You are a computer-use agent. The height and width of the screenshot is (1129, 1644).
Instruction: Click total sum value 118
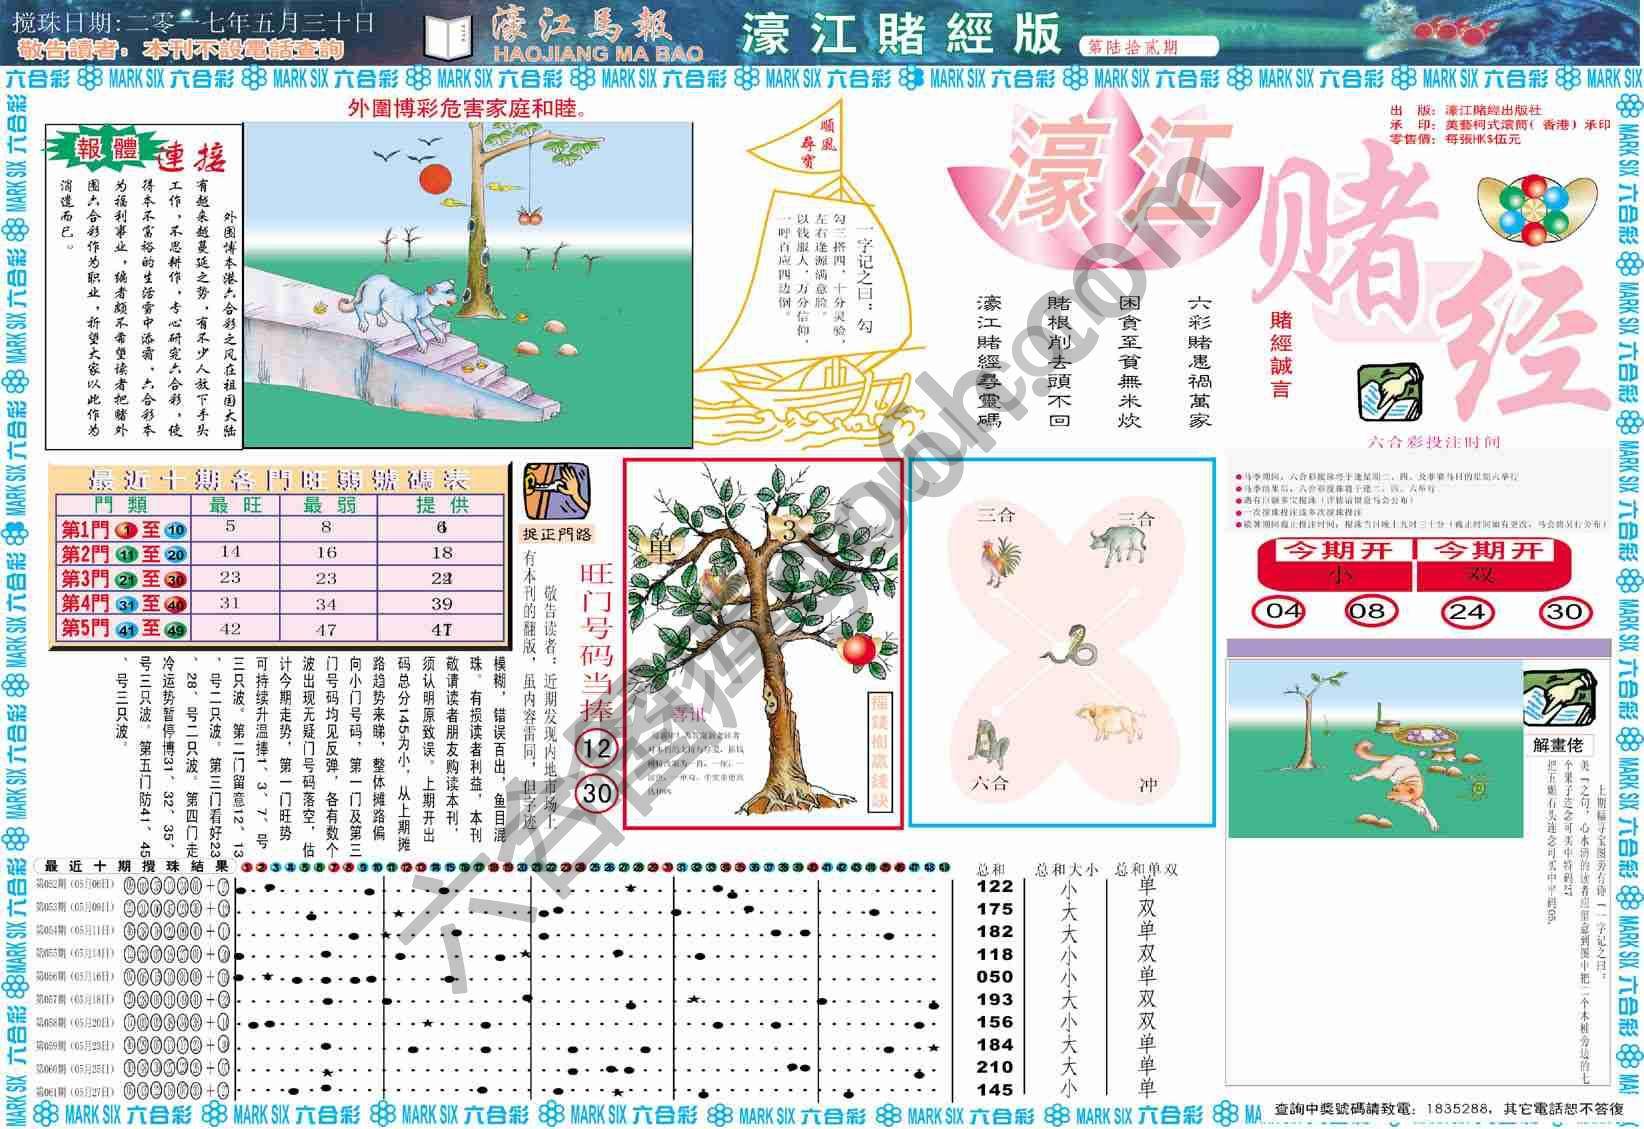click(995, 954)
